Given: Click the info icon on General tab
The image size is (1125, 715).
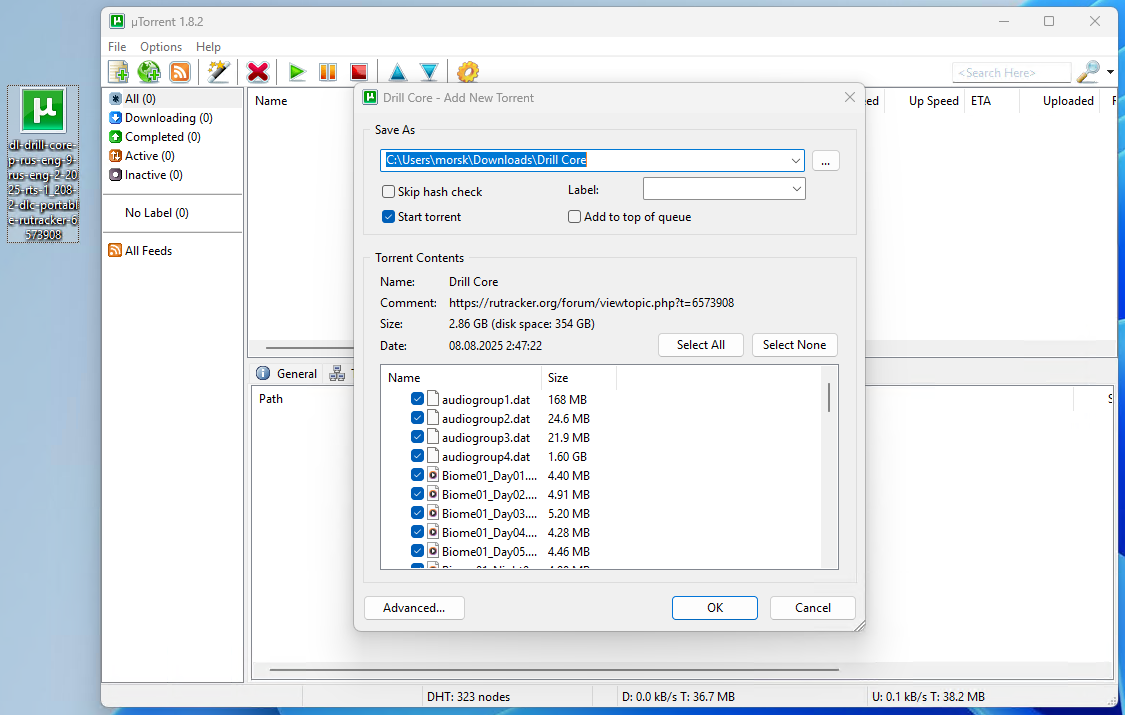Looking at the screenshot, I should coord(263,374).
